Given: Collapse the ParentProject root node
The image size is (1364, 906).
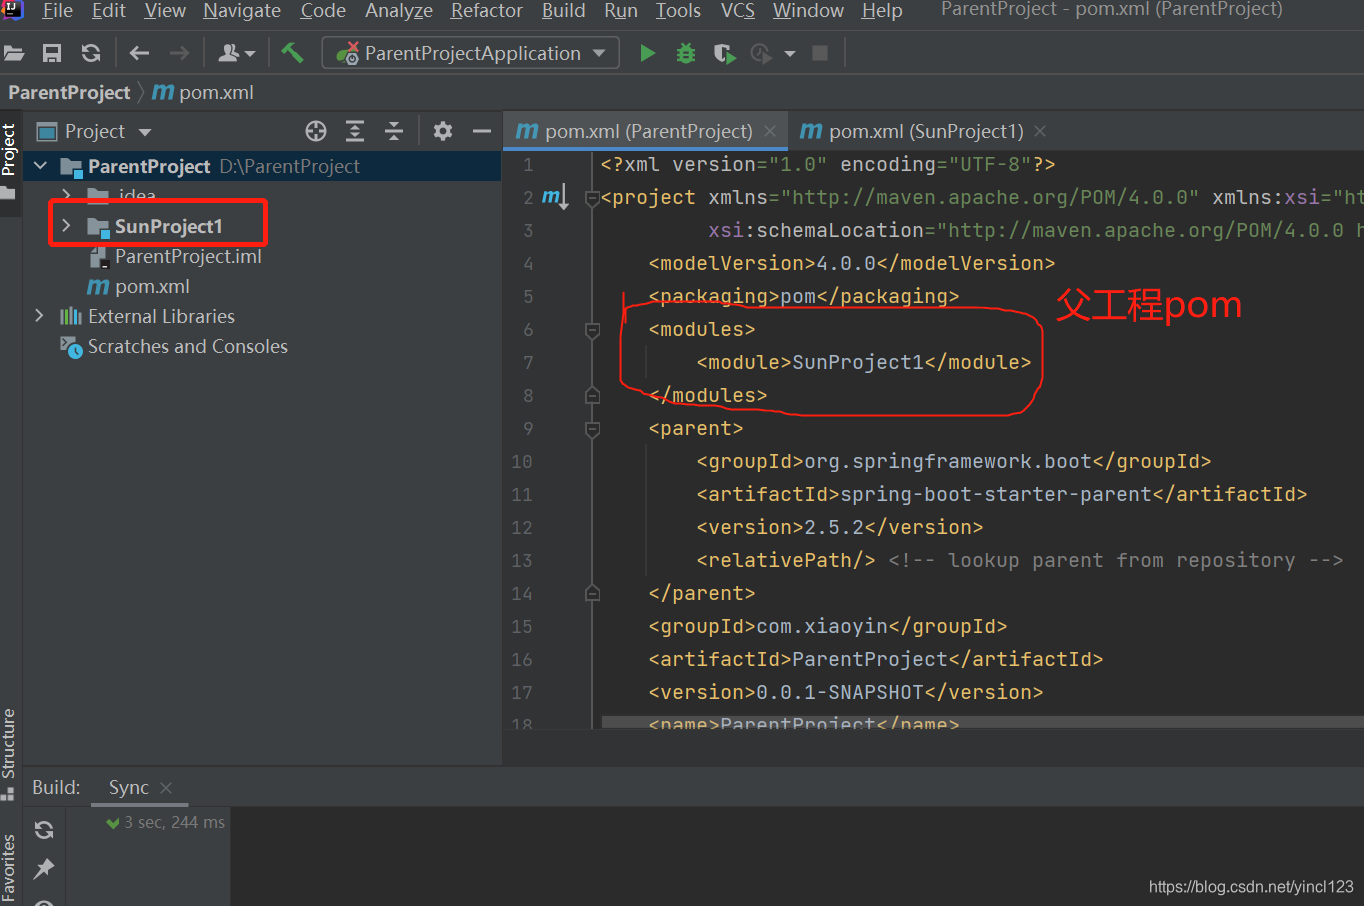Looking at the screenshot, I should pyautogui.click(x=40, y=166).
